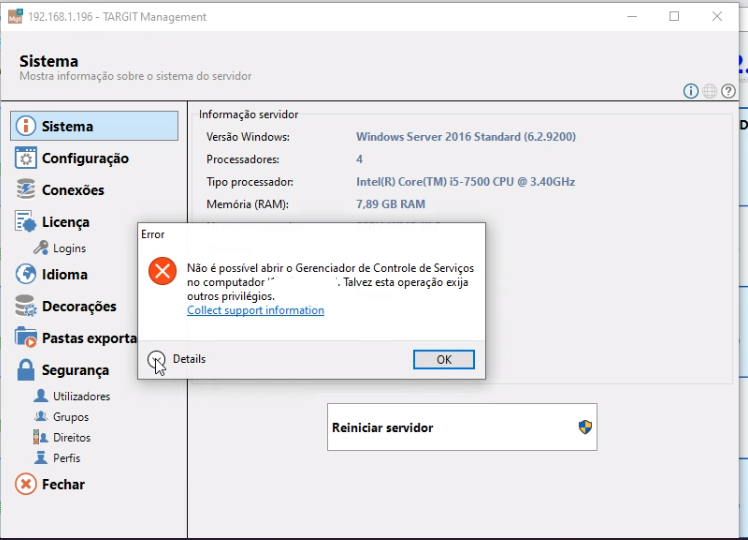Click the question mark help icon
The image size is (748, 540).
pos(728,91)
